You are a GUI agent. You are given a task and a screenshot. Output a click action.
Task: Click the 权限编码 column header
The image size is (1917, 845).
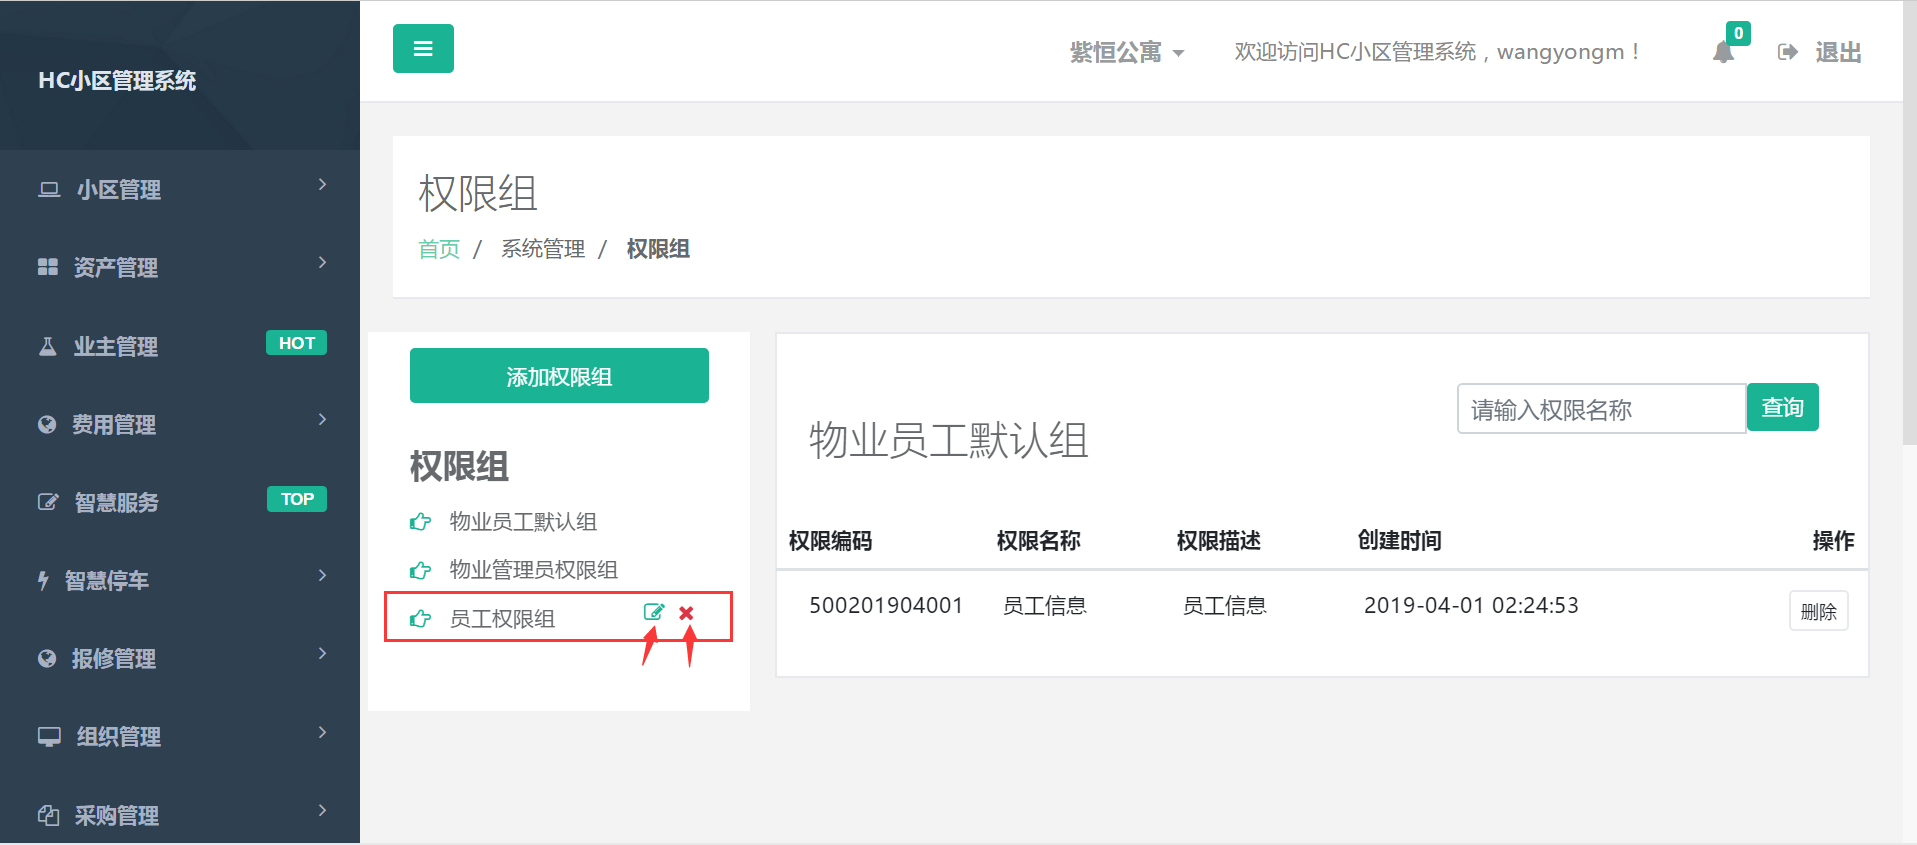830,541
